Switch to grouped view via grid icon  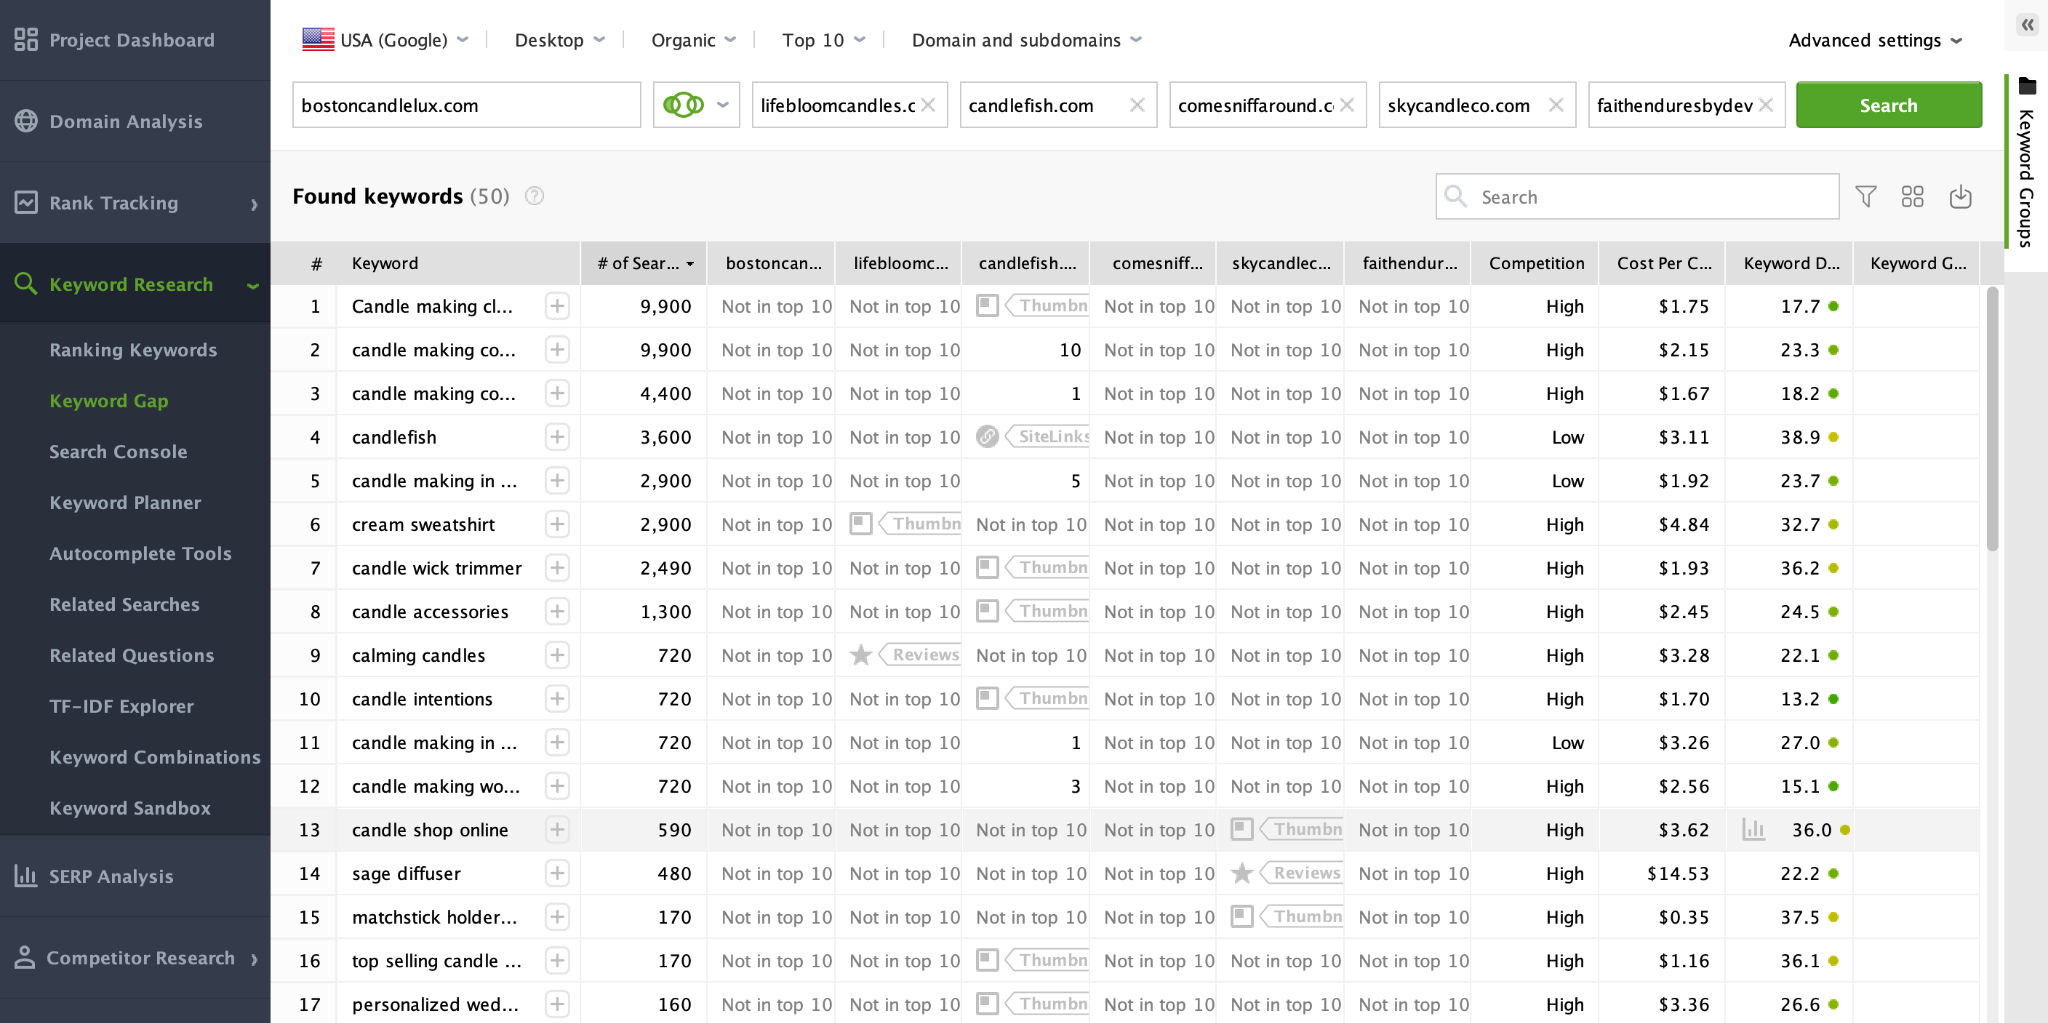click(1913, 197)
